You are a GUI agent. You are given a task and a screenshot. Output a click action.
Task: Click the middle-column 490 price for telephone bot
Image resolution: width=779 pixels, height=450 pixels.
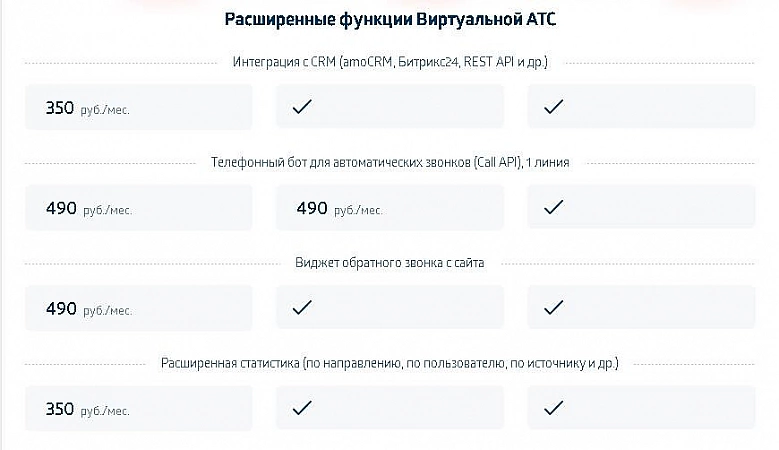pyautogui.click(x=312, y=208)
